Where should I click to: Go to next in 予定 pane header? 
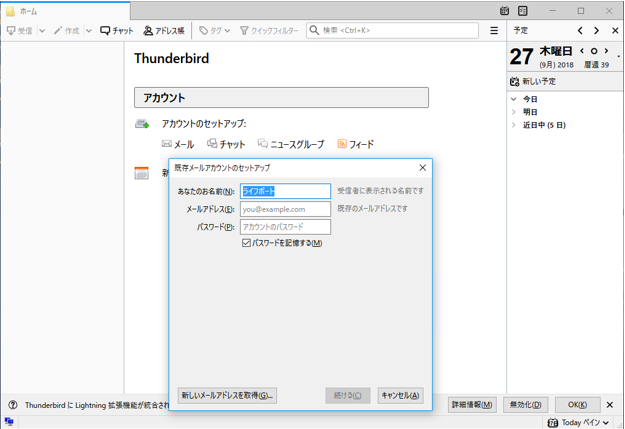(596, 30)
